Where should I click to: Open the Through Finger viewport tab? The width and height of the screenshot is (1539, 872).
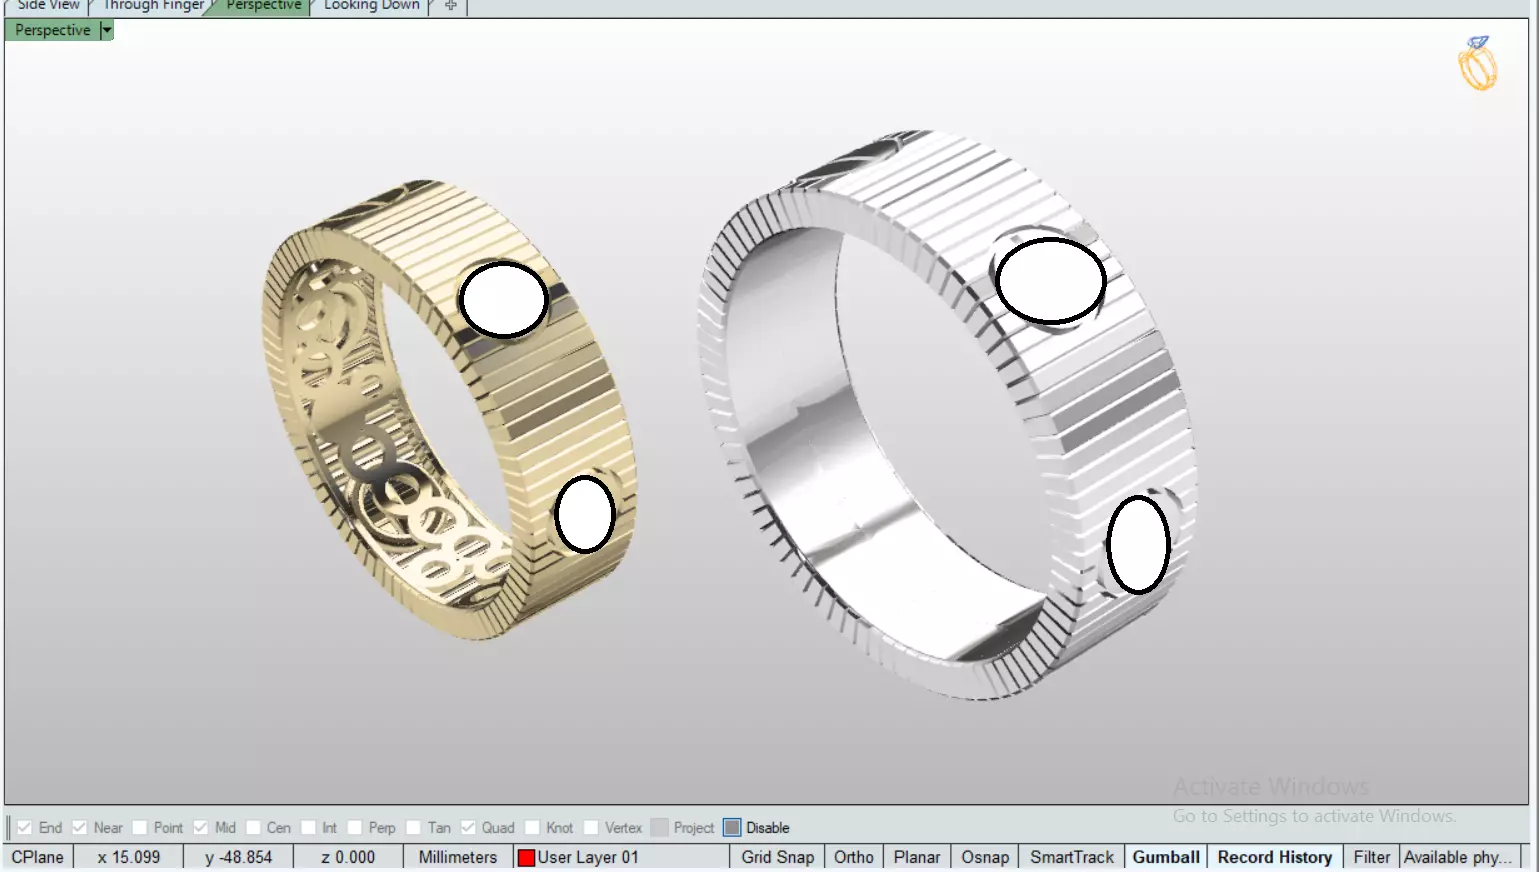tap(154, 6)
